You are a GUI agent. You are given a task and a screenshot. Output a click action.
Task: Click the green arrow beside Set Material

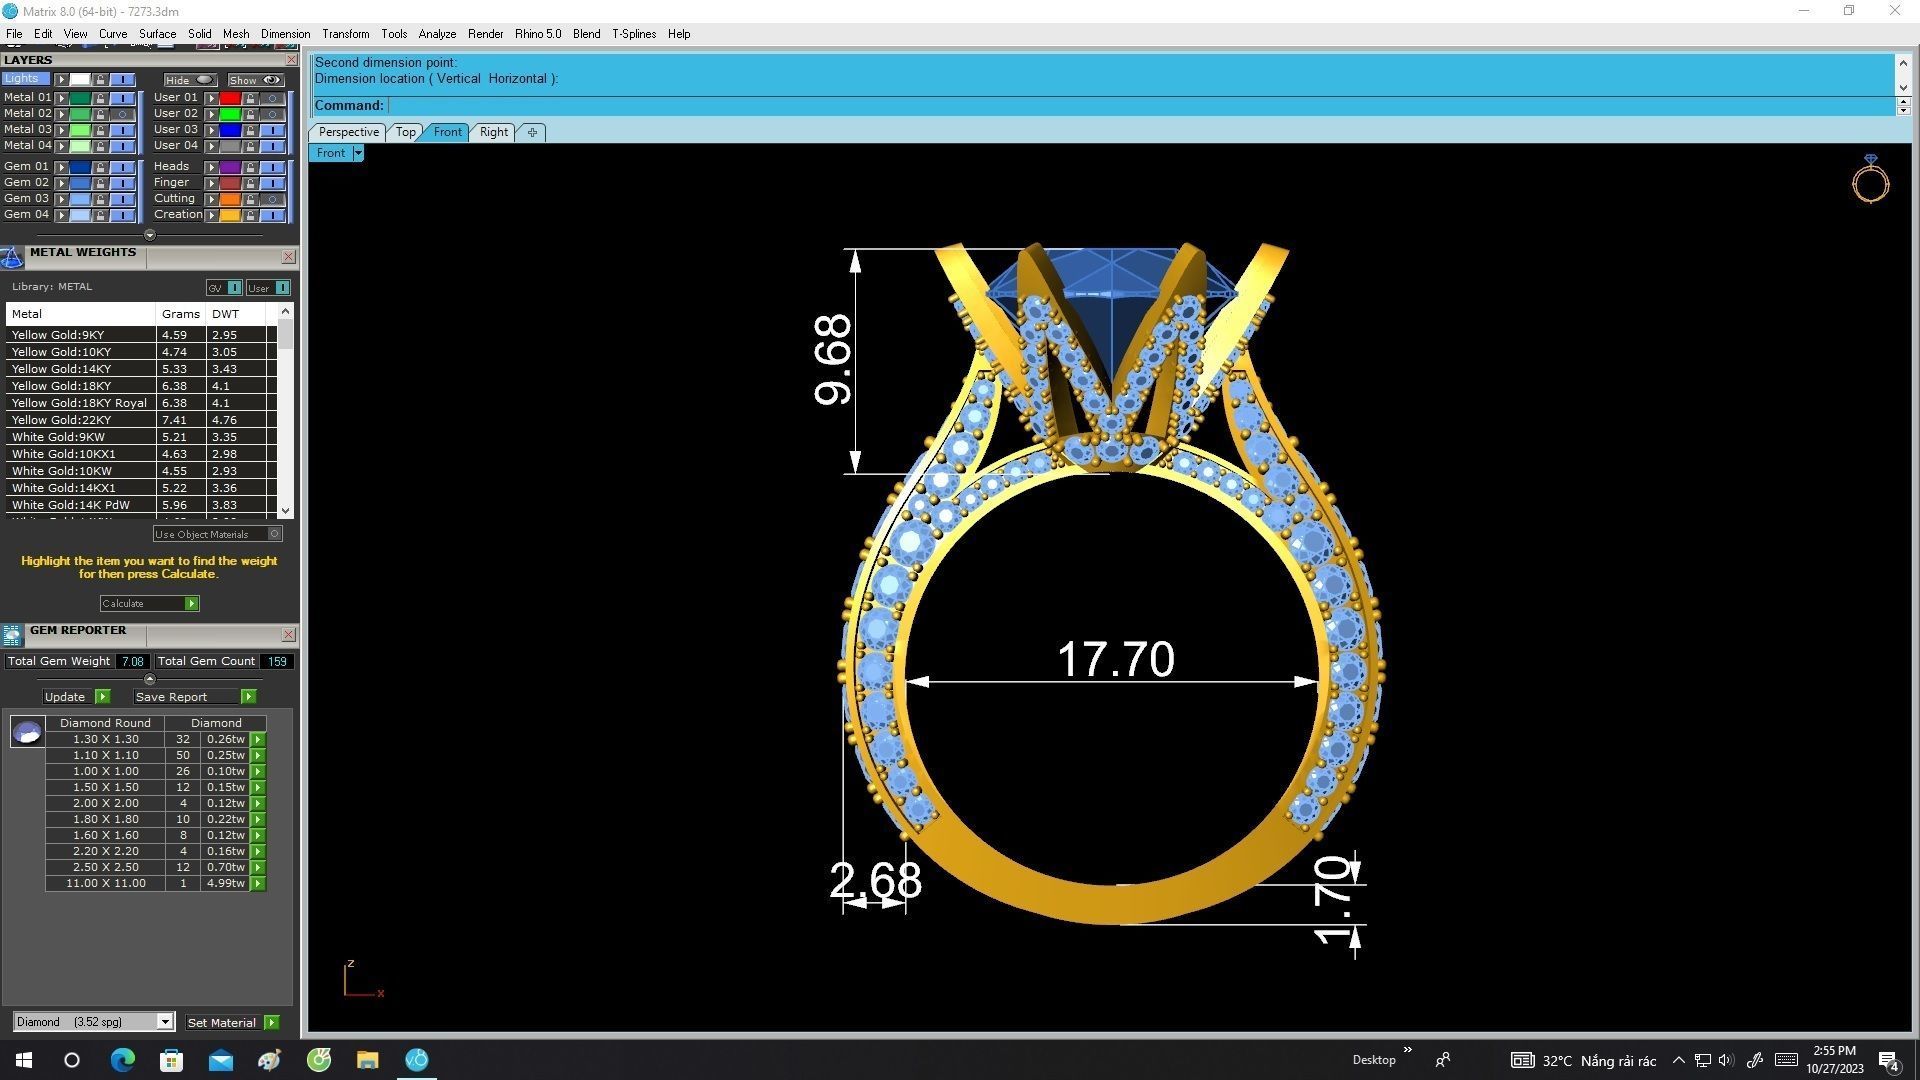click(x=271, y=1022)
